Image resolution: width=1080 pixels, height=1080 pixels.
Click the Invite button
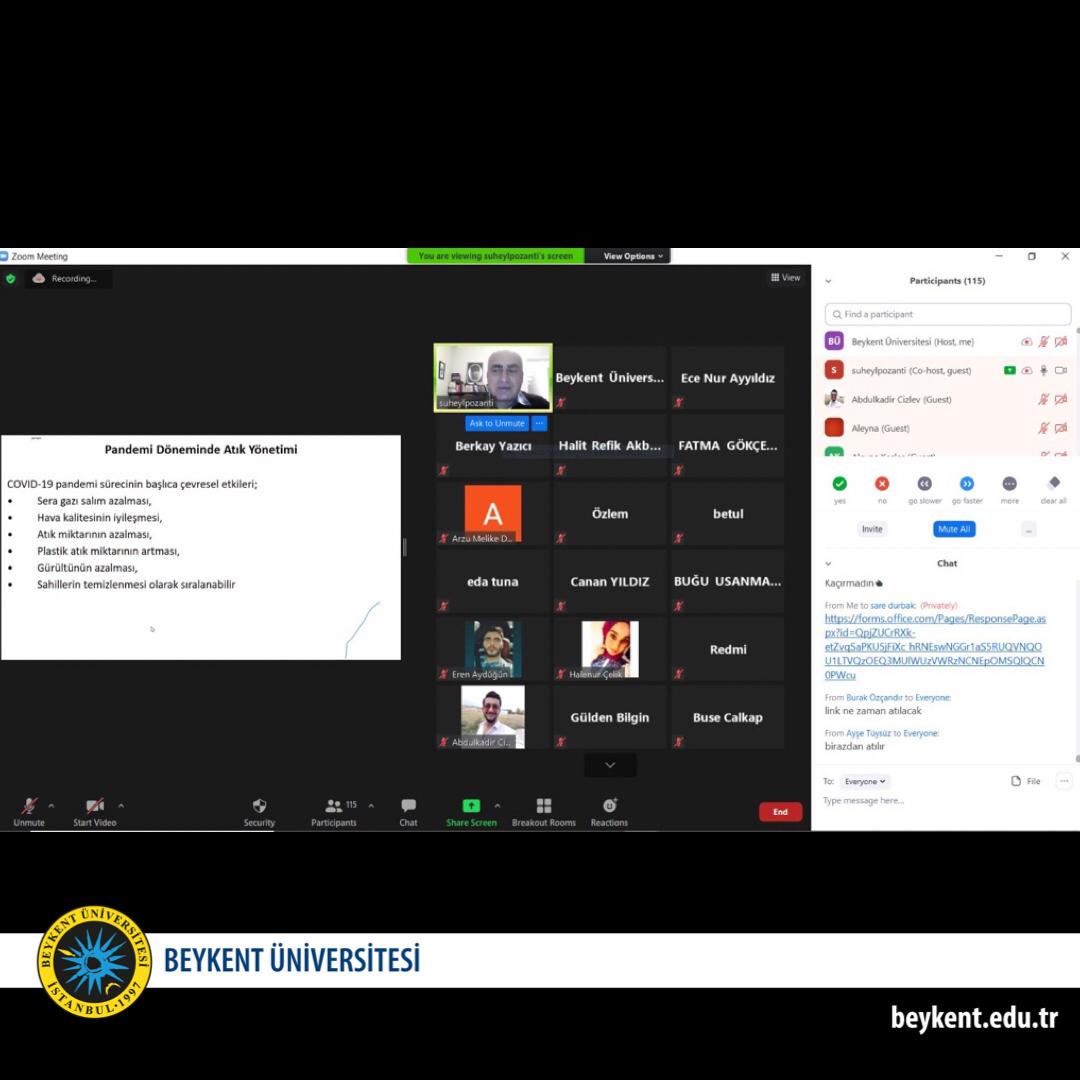pos(872,529)
